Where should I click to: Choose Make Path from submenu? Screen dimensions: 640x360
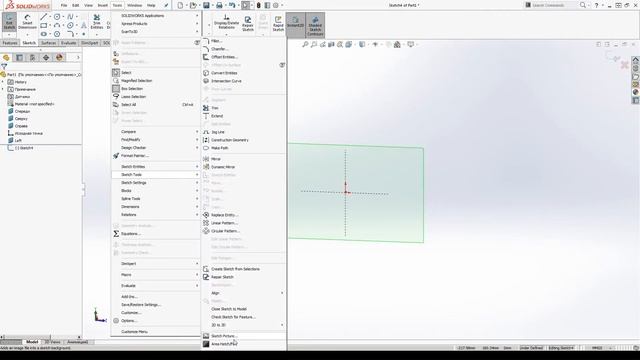coord(244,148)
